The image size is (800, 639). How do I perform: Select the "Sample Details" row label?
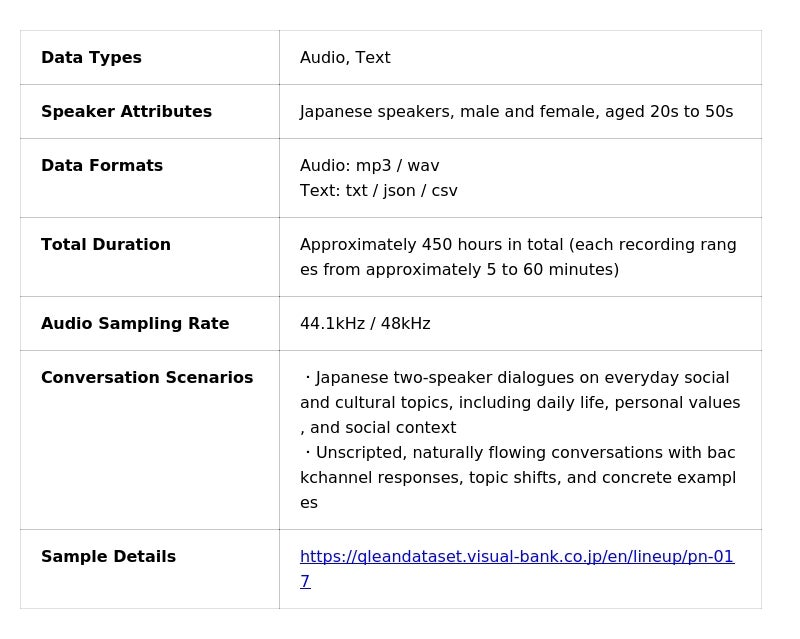pos(108,557)
